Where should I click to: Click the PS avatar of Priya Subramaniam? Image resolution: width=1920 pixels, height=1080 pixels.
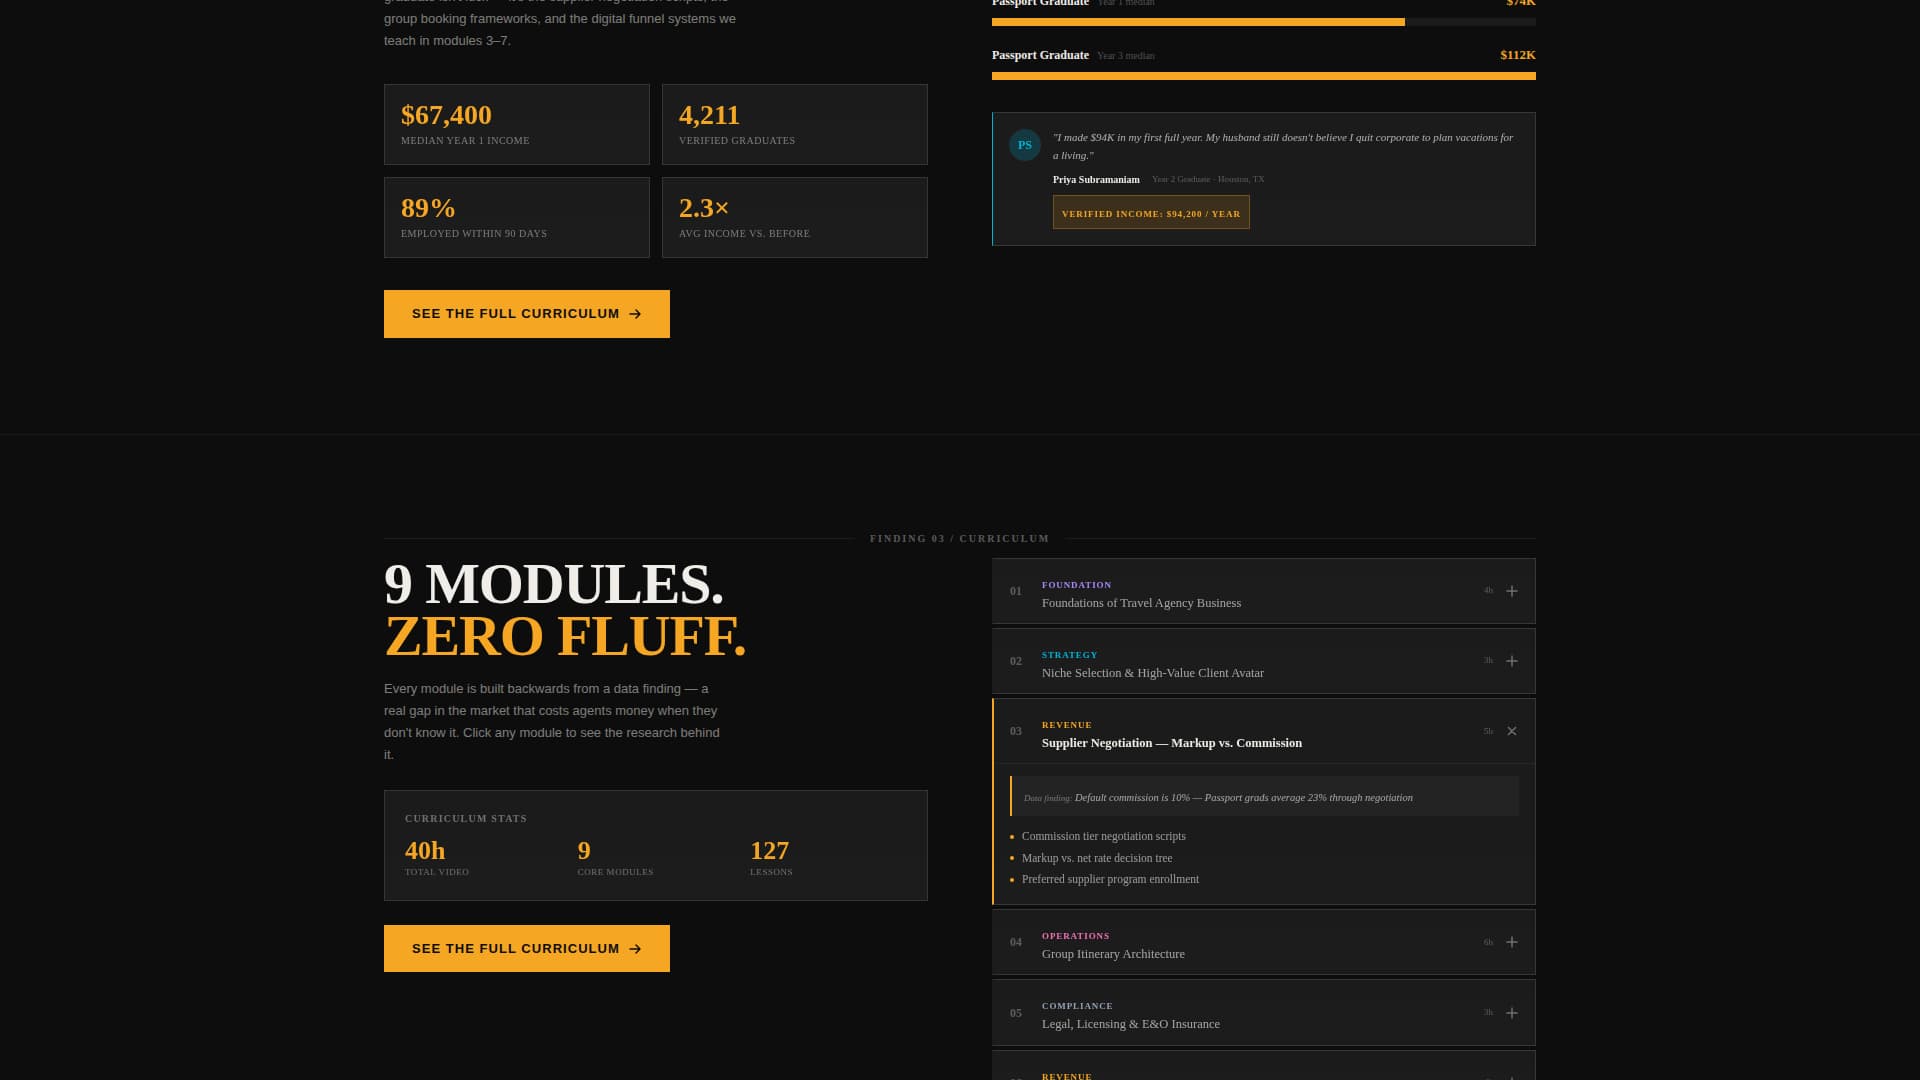[1025, 145]
